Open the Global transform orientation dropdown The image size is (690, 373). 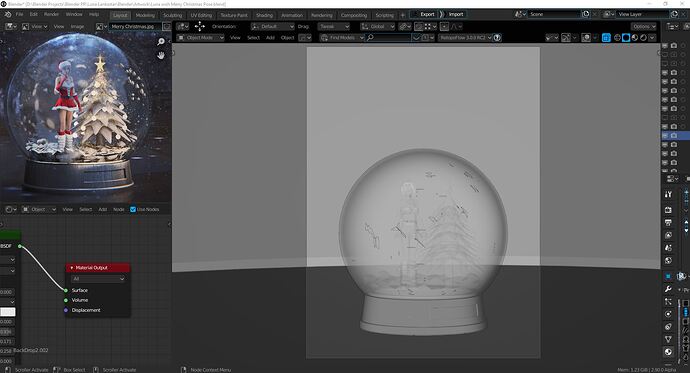pos(377,26)
